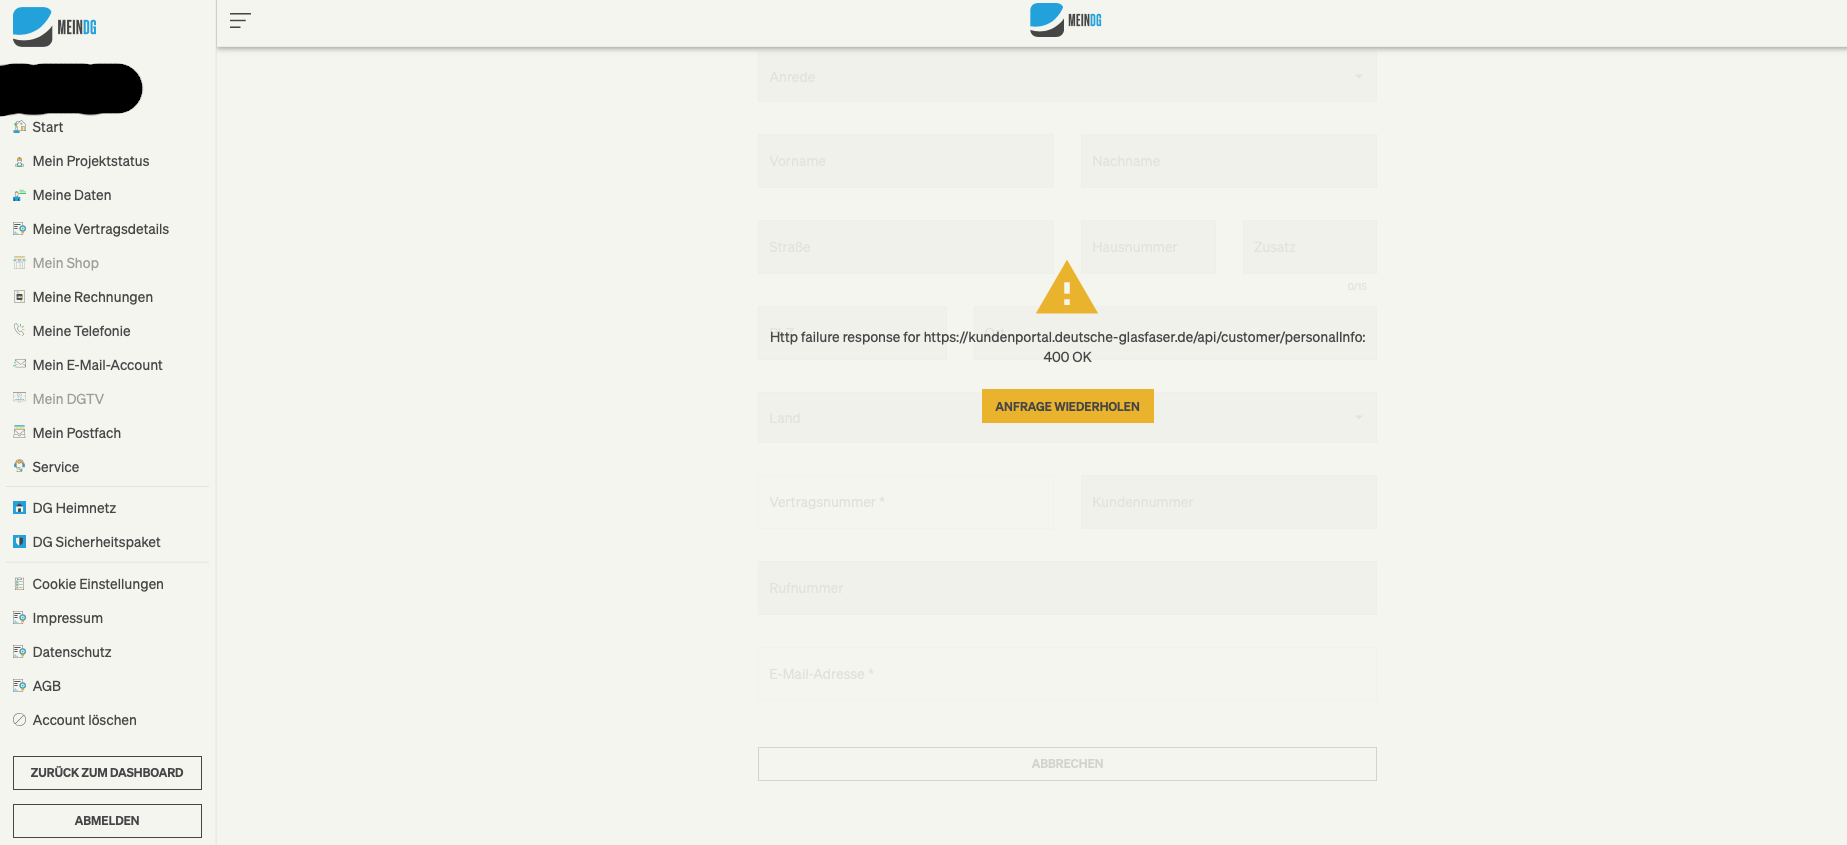Viewport: 1847px width, 845px height.
Task: Open DG Heimnetz link
Action: click(x=74, y=508)
